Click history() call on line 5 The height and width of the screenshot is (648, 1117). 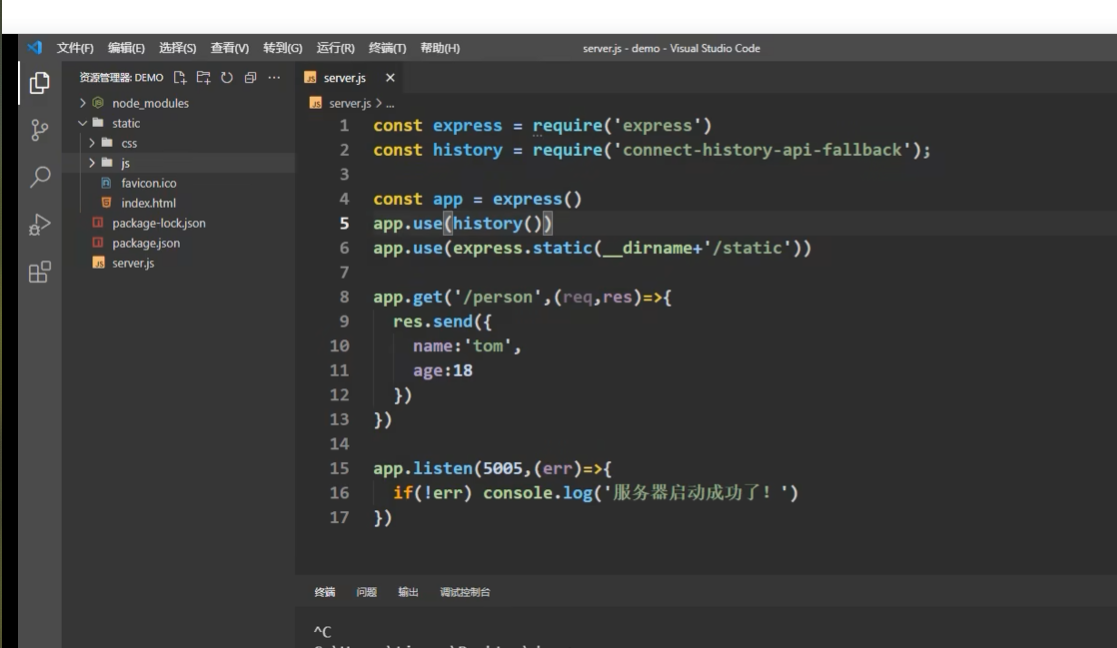tap(497, 224)
